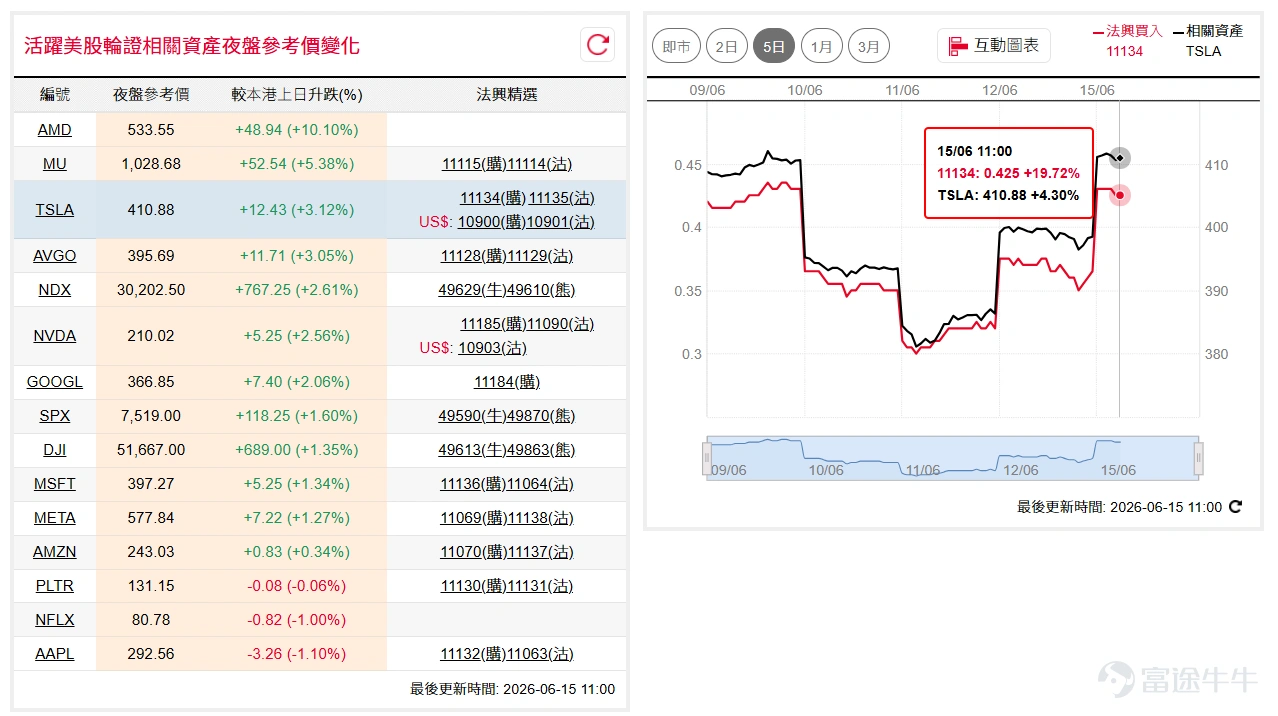Open NVDA put warrant 11090(沽)
Screen dimensions: 1278x716
[x=561, y=324]
